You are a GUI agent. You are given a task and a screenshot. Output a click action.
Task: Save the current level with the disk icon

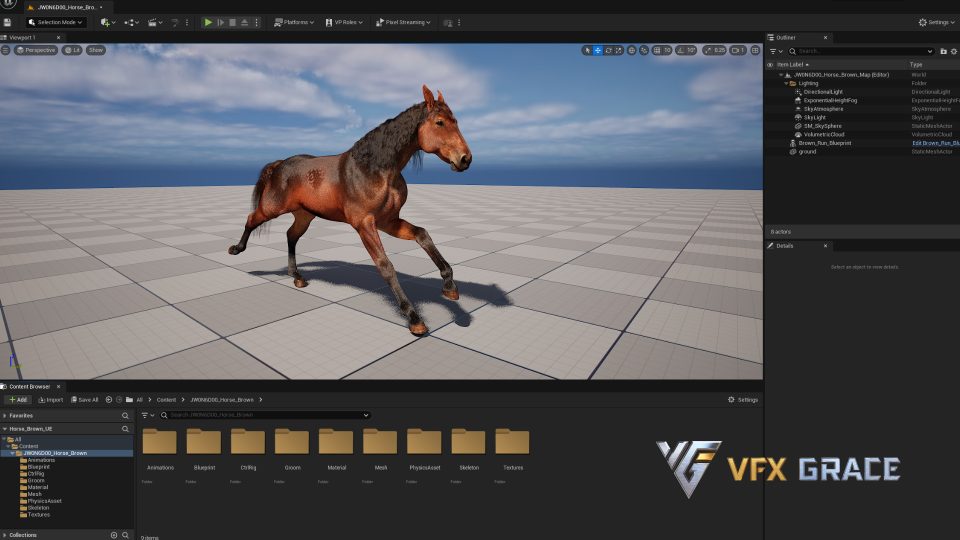coord(7,23)
